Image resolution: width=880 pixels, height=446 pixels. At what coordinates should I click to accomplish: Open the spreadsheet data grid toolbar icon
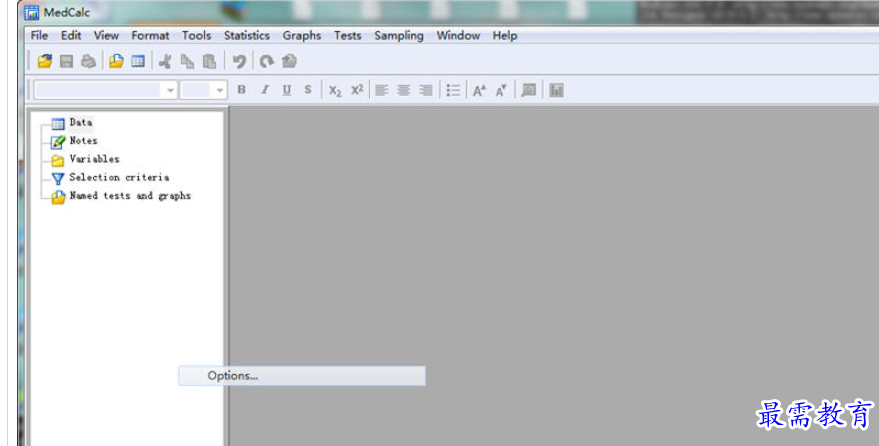click(x=138, y=61)
